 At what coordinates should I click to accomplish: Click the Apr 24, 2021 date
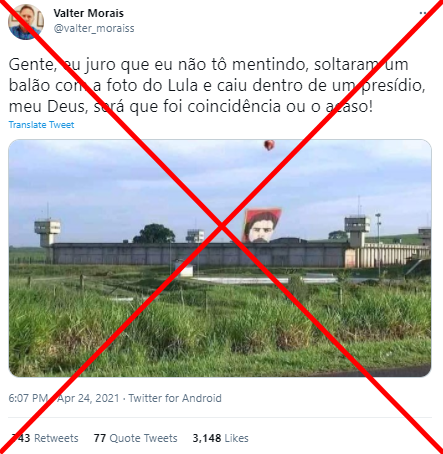(x=88, y=398)
